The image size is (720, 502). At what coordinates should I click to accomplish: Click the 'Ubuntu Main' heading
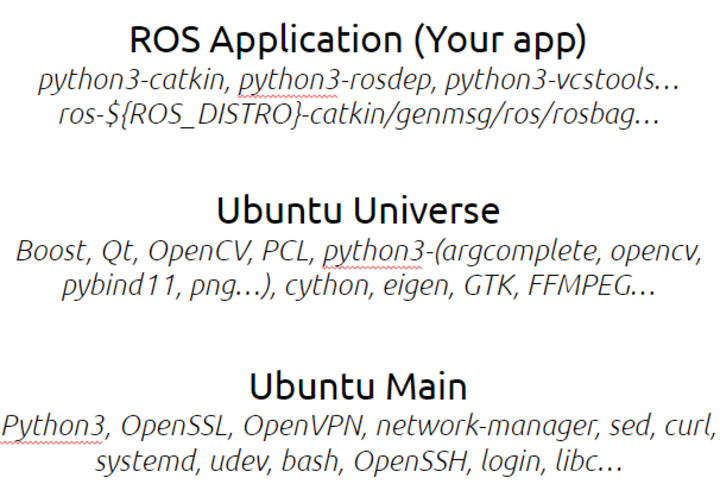358,386
